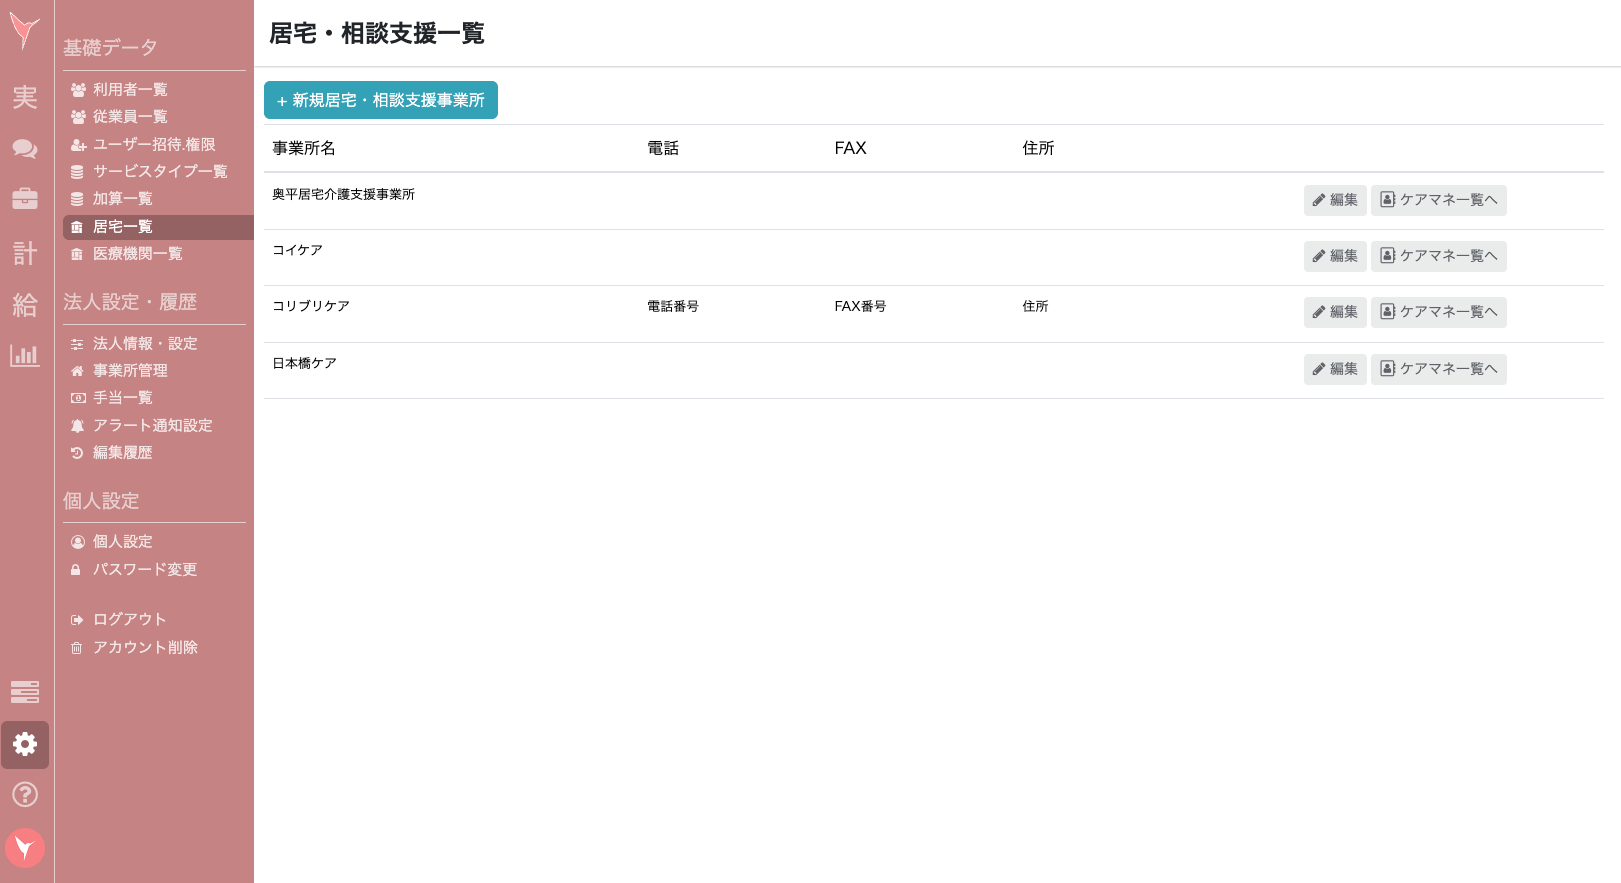Open the 実 icon in left rail
Image resolution: width=1621 pixels, height=883 pixels.
tap(25, 97)
